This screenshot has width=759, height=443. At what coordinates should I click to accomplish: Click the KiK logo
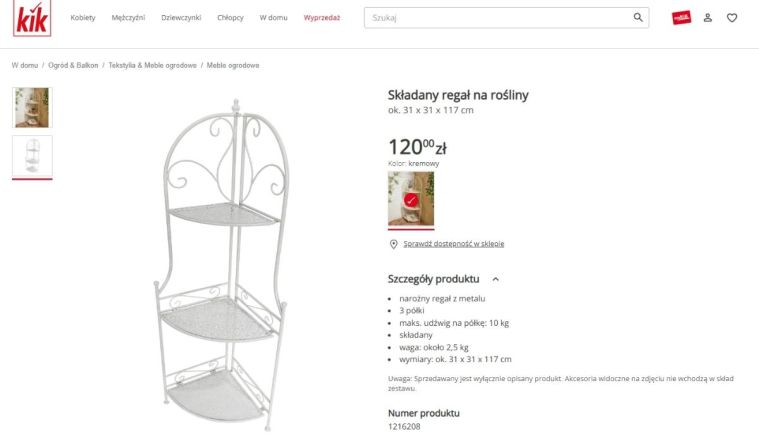click(x=32, y=18)
